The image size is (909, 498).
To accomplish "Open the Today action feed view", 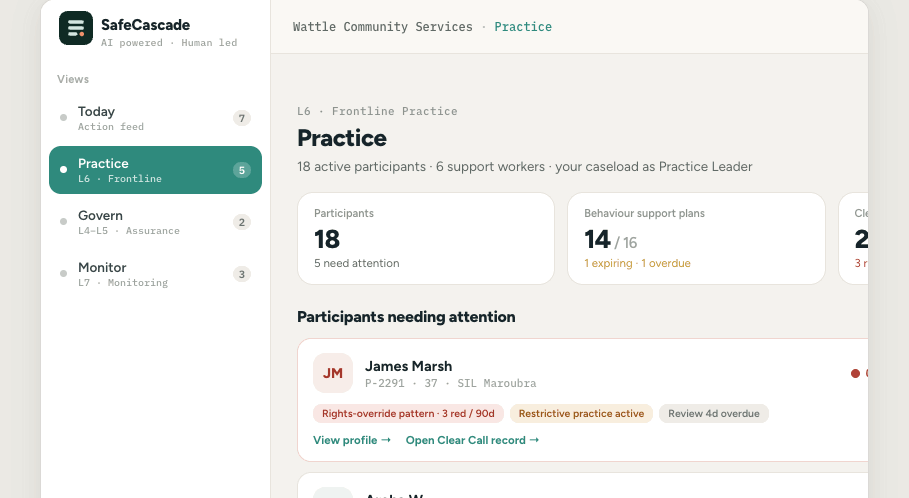I will (x=155, y=118).
